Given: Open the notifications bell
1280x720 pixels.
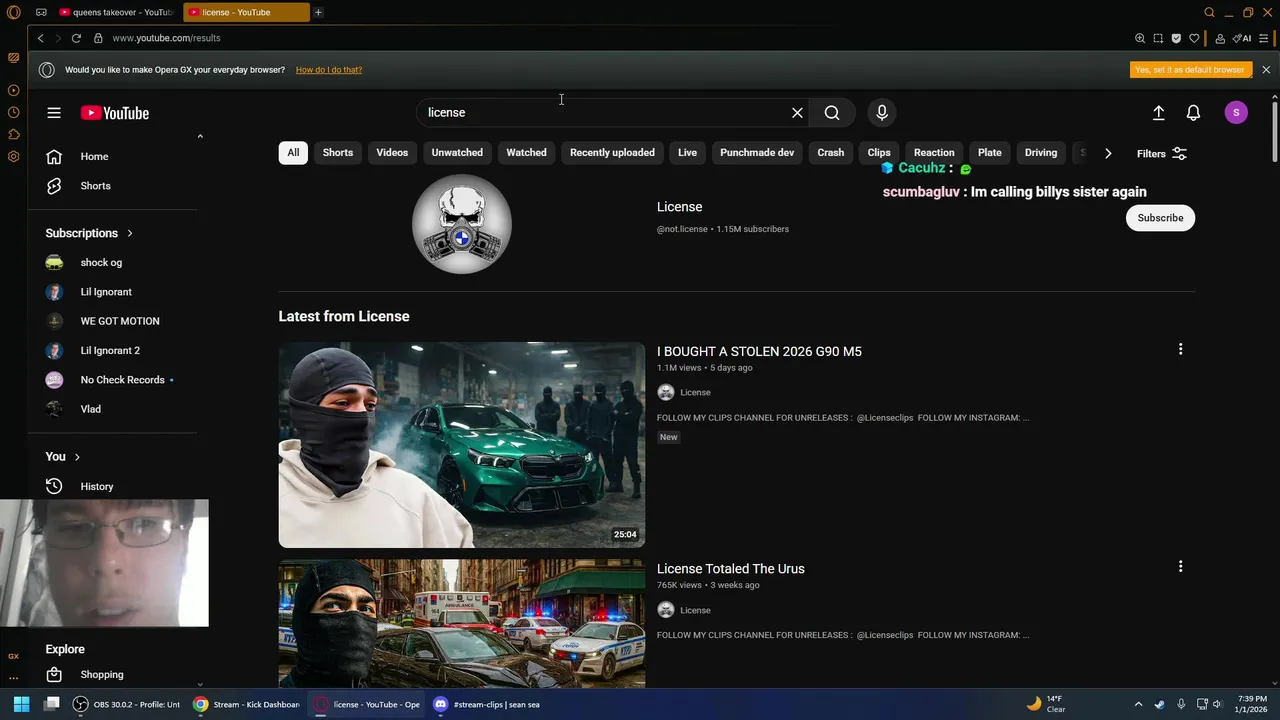Looking at the screenshot, I should tap(1193, 113).
